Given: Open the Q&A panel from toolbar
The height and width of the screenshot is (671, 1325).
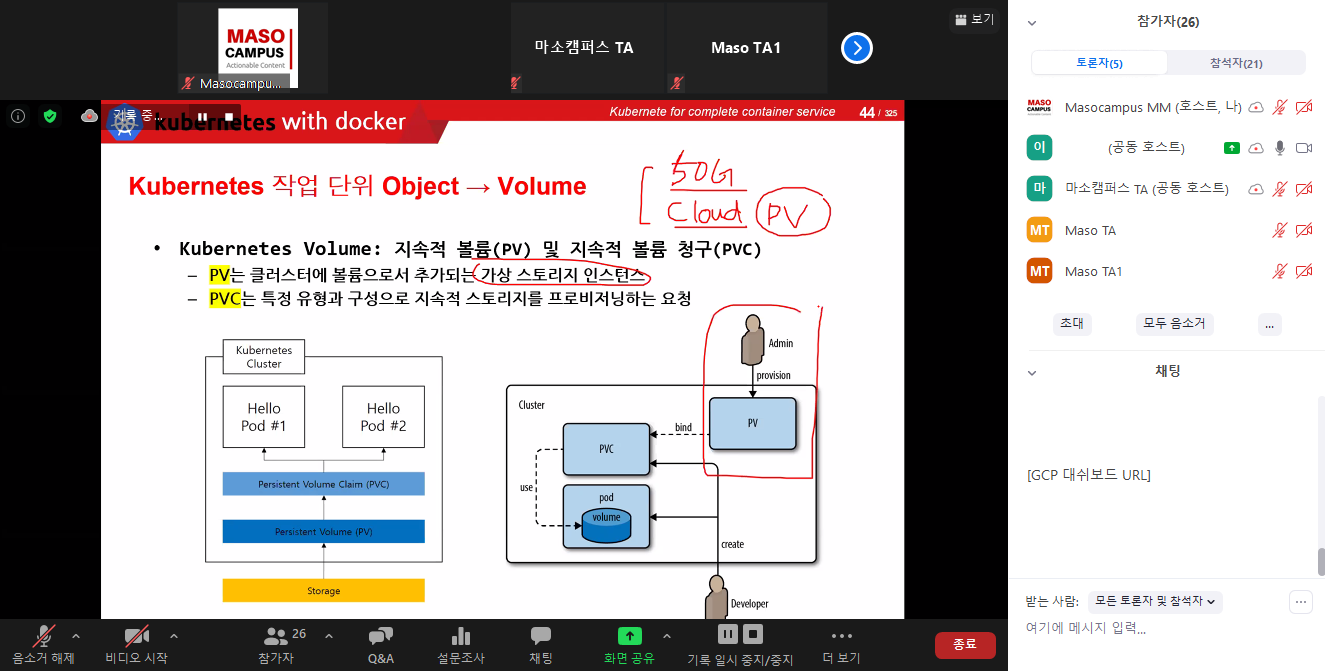Looking at the screenshot, I should (380, 636).
